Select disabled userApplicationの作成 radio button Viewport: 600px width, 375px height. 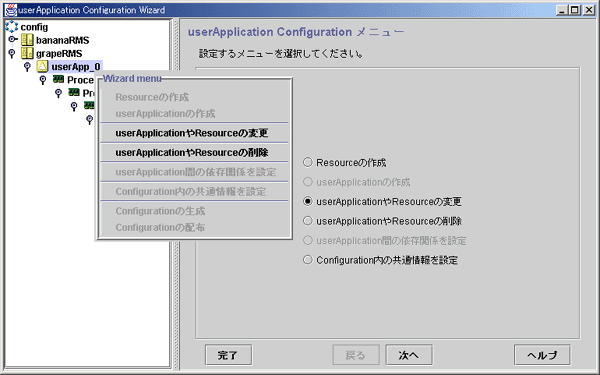tap(308, 182)
